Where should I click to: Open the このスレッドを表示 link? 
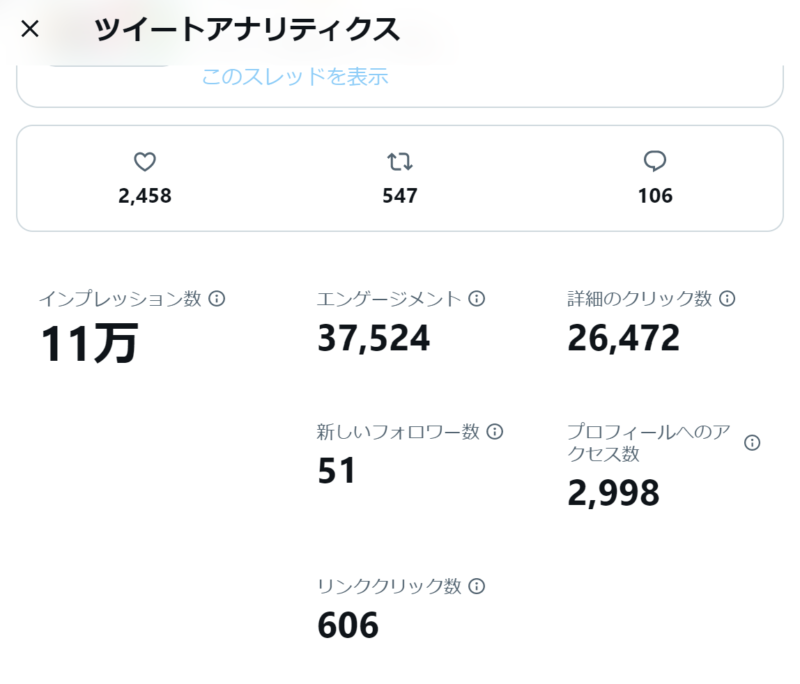(295, 76)
